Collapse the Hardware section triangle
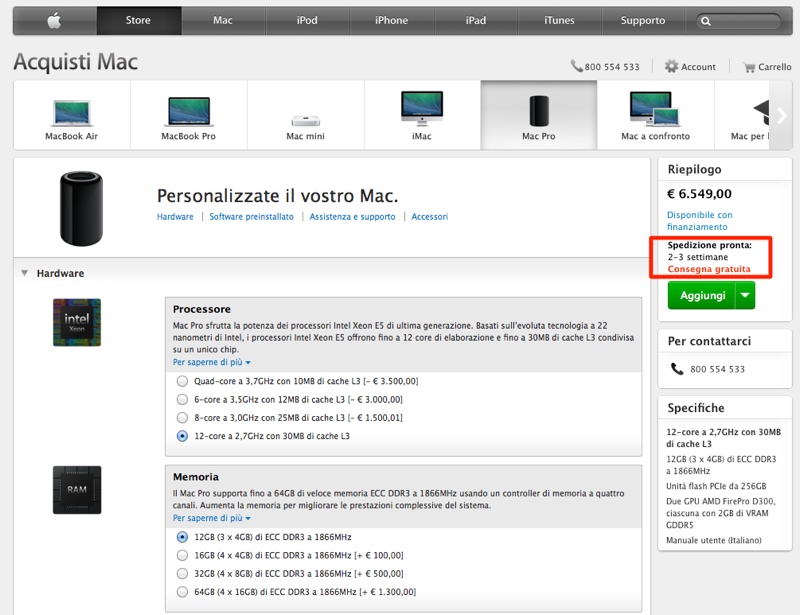Image resolution: width=800 pixels, height=615 pixels. pos(24,273)
